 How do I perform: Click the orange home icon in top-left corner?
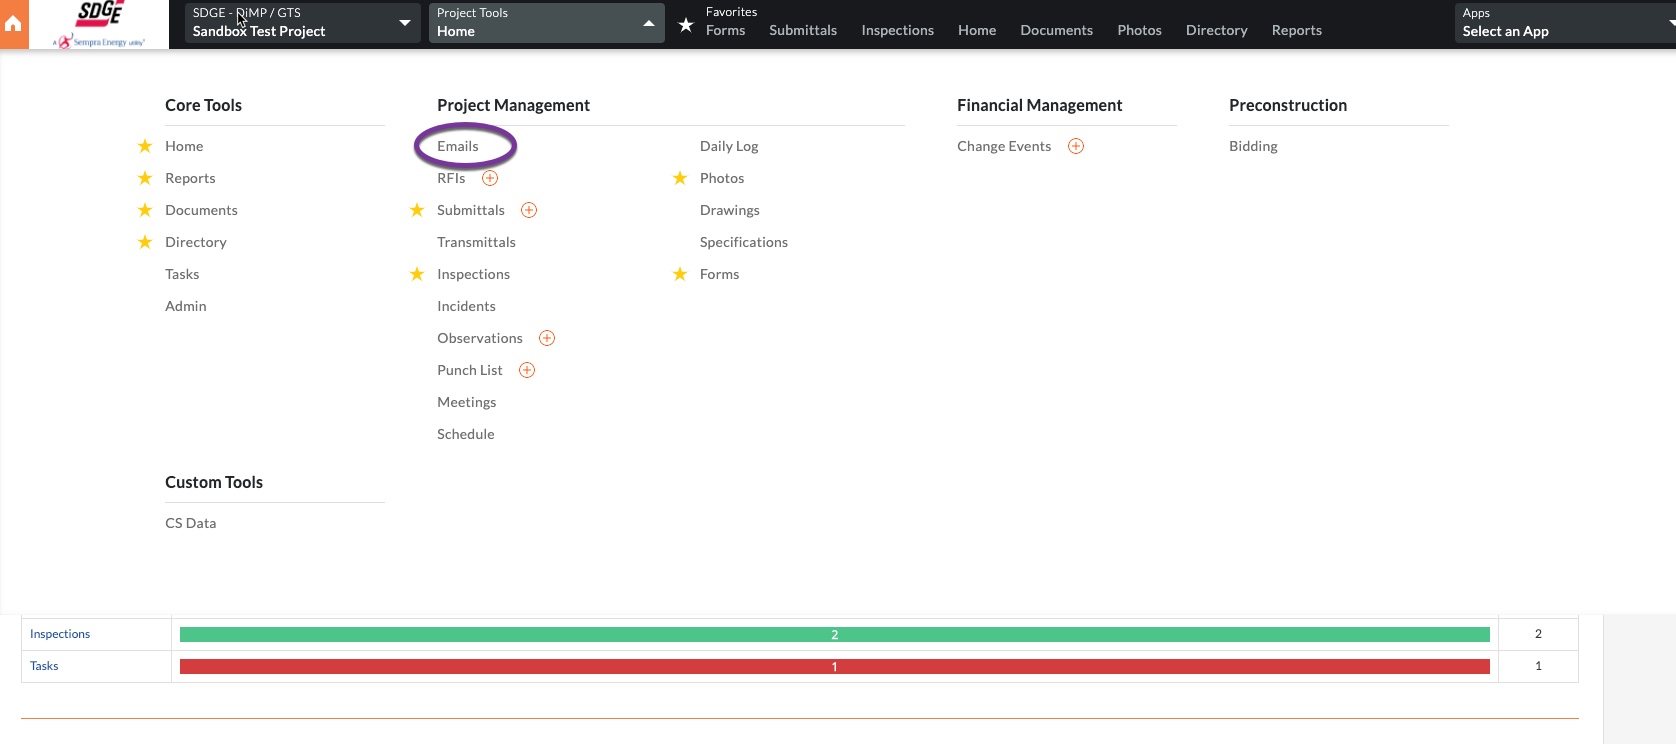(13, 24)
